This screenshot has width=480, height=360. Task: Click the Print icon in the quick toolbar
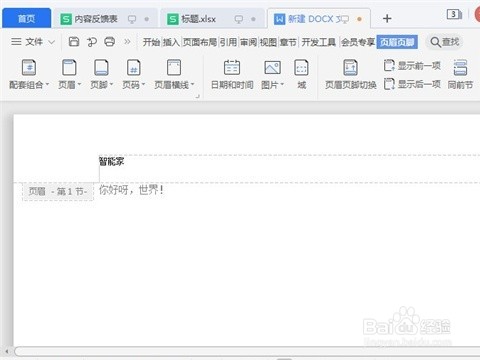[110, 42]
